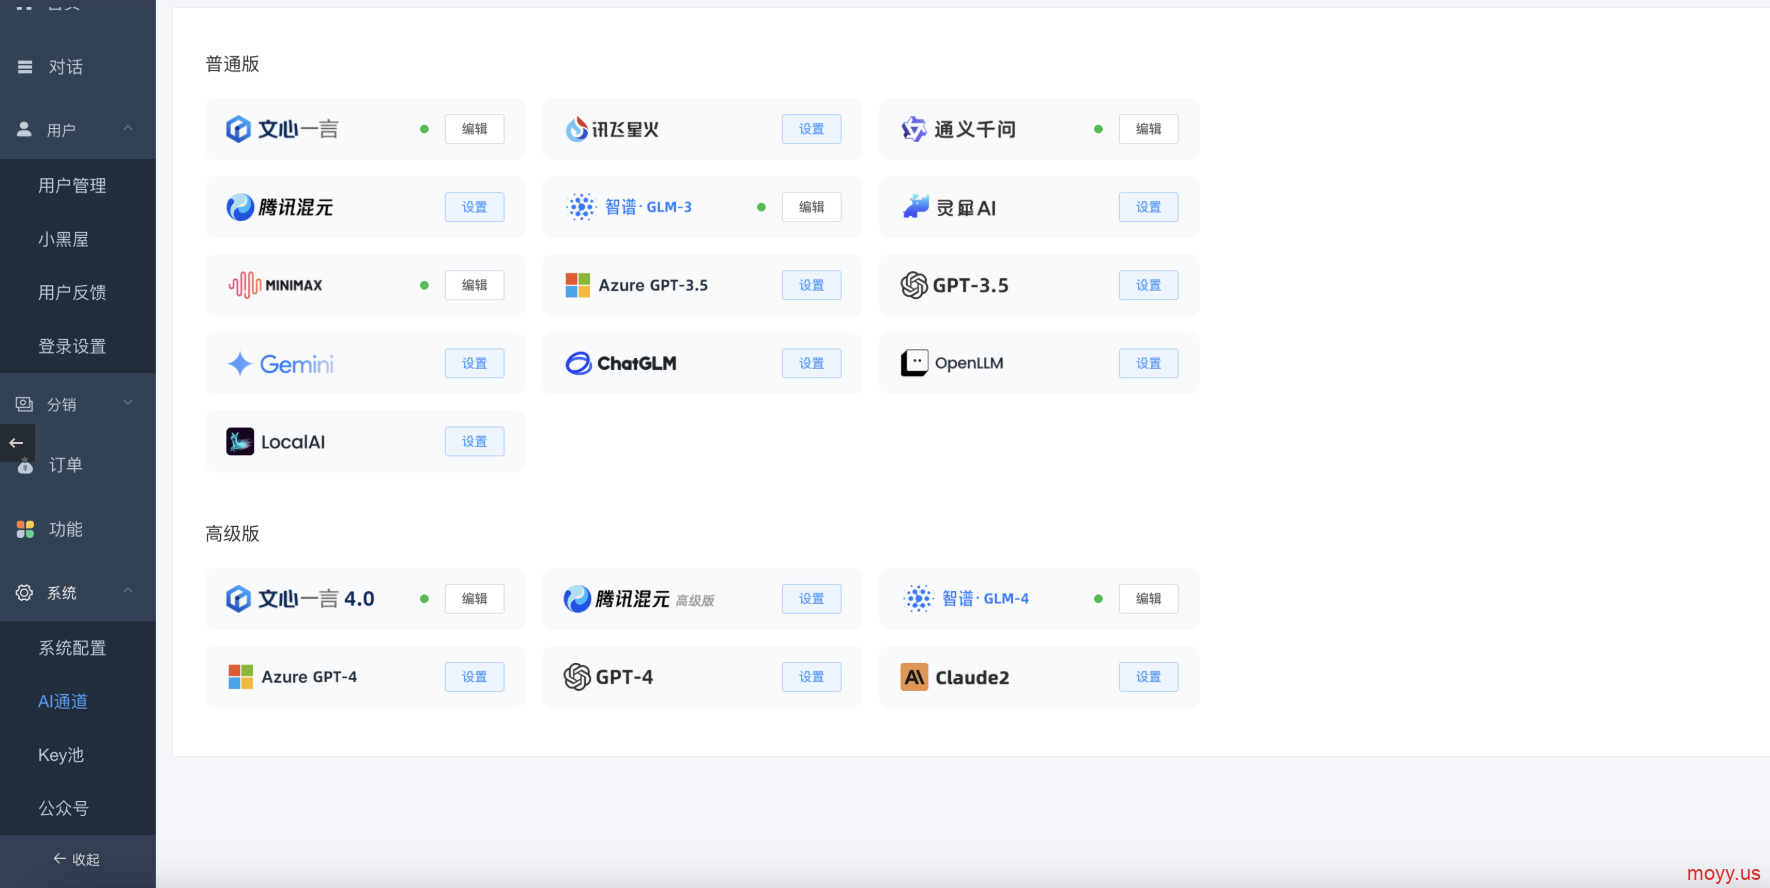1770x888 pixels.
Task: Click 设置 for LocalAI
Action: tap(474, 441)
